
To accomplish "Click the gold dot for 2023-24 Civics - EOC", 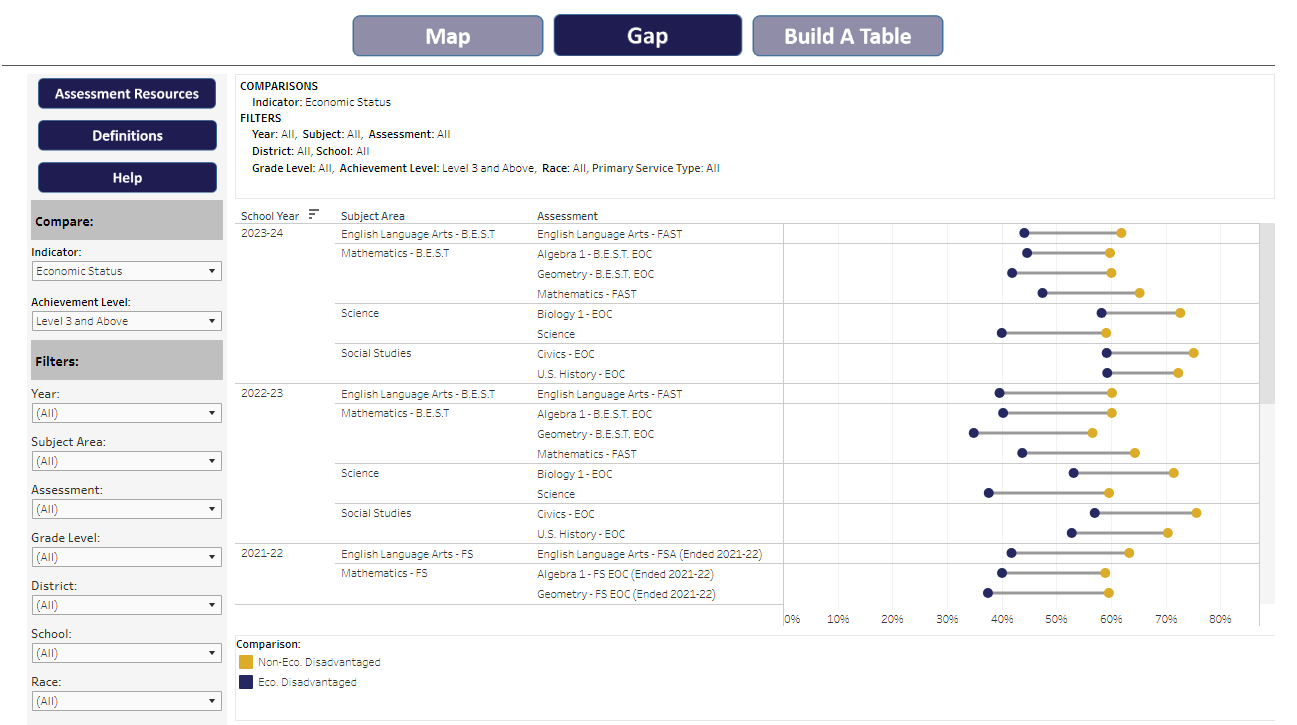I will 1193,353.
